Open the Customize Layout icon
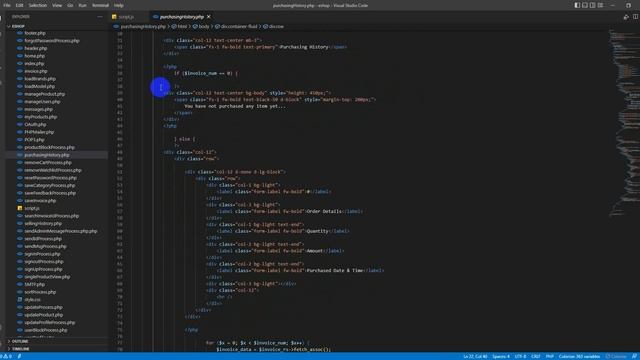640x360 pixels. pos(600,5)
